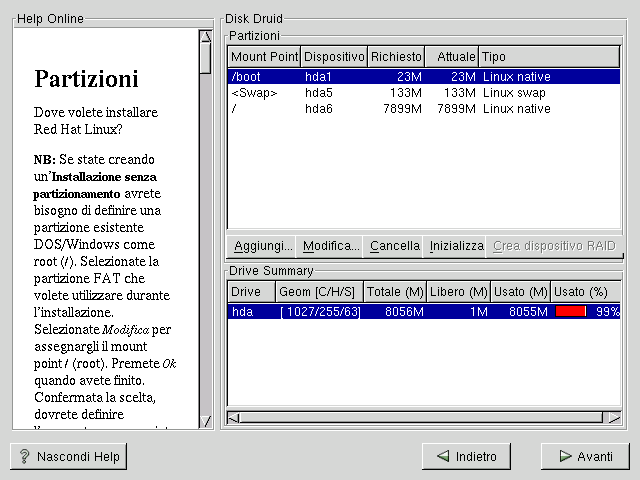This screenshot has width=640, height=480.
Task: Select the /boot hda1 partition row
Action: (x=423, y=76)
